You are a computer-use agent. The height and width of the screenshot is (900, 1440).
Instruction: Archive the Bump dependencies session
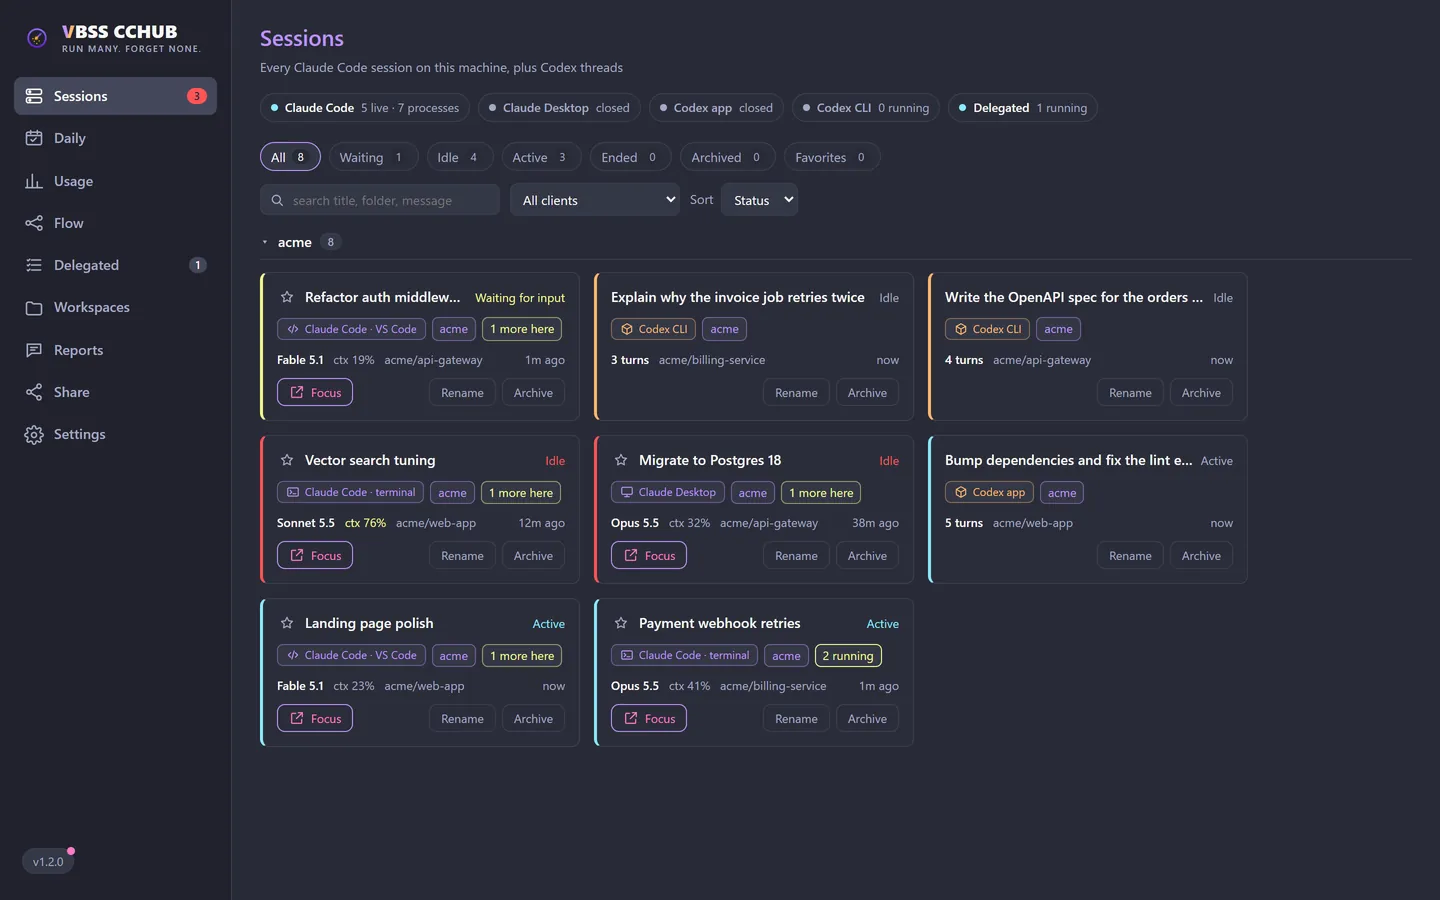point(1201,556)
